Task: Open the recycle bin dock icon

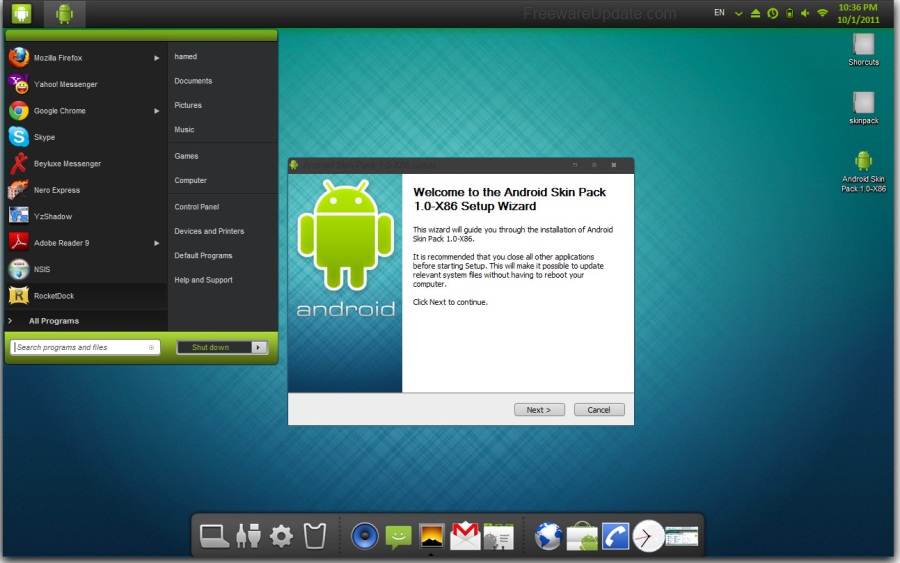Action: [315, 536]
